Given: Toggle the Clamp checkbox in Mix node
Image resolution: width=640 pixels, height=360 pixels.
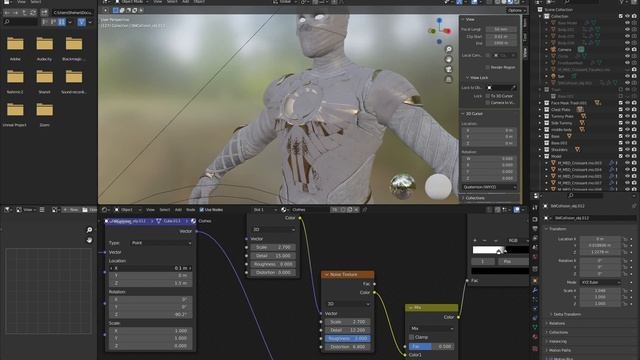Looking at the screenshot, I should (x=411, y=337).
